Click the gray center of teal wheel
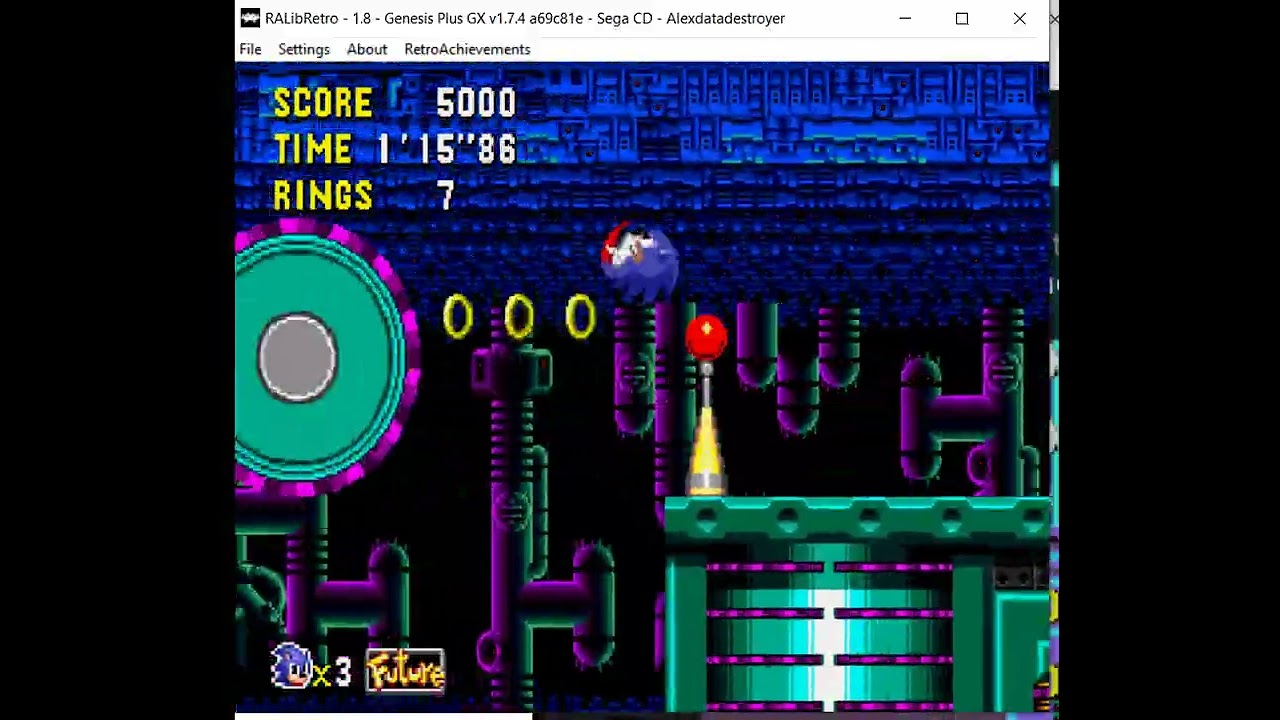The height and width of the screenshot is (720, 1280). 298,358
